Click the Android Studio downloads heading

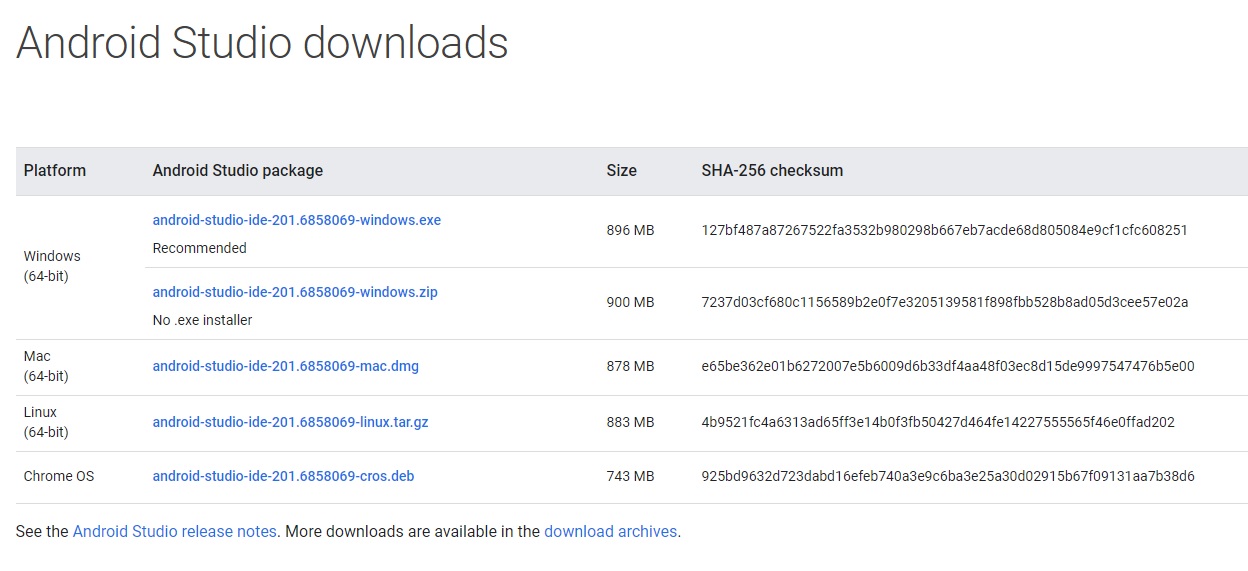pos(262,43)
